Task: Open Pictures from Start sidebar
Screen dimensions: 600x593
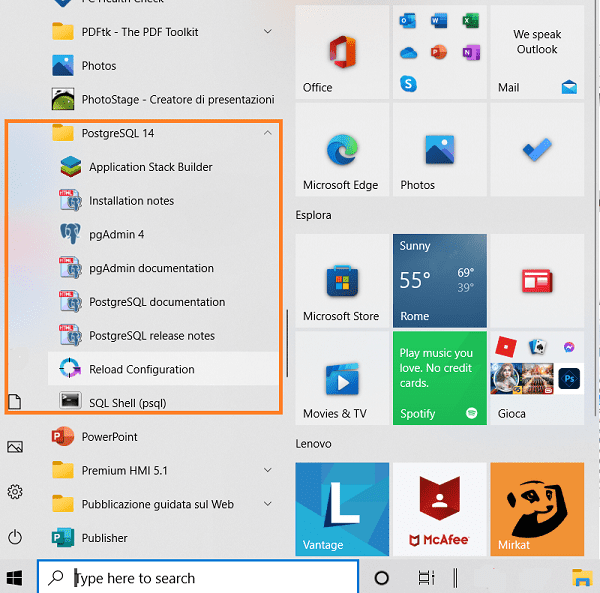Action: point(15,446)
